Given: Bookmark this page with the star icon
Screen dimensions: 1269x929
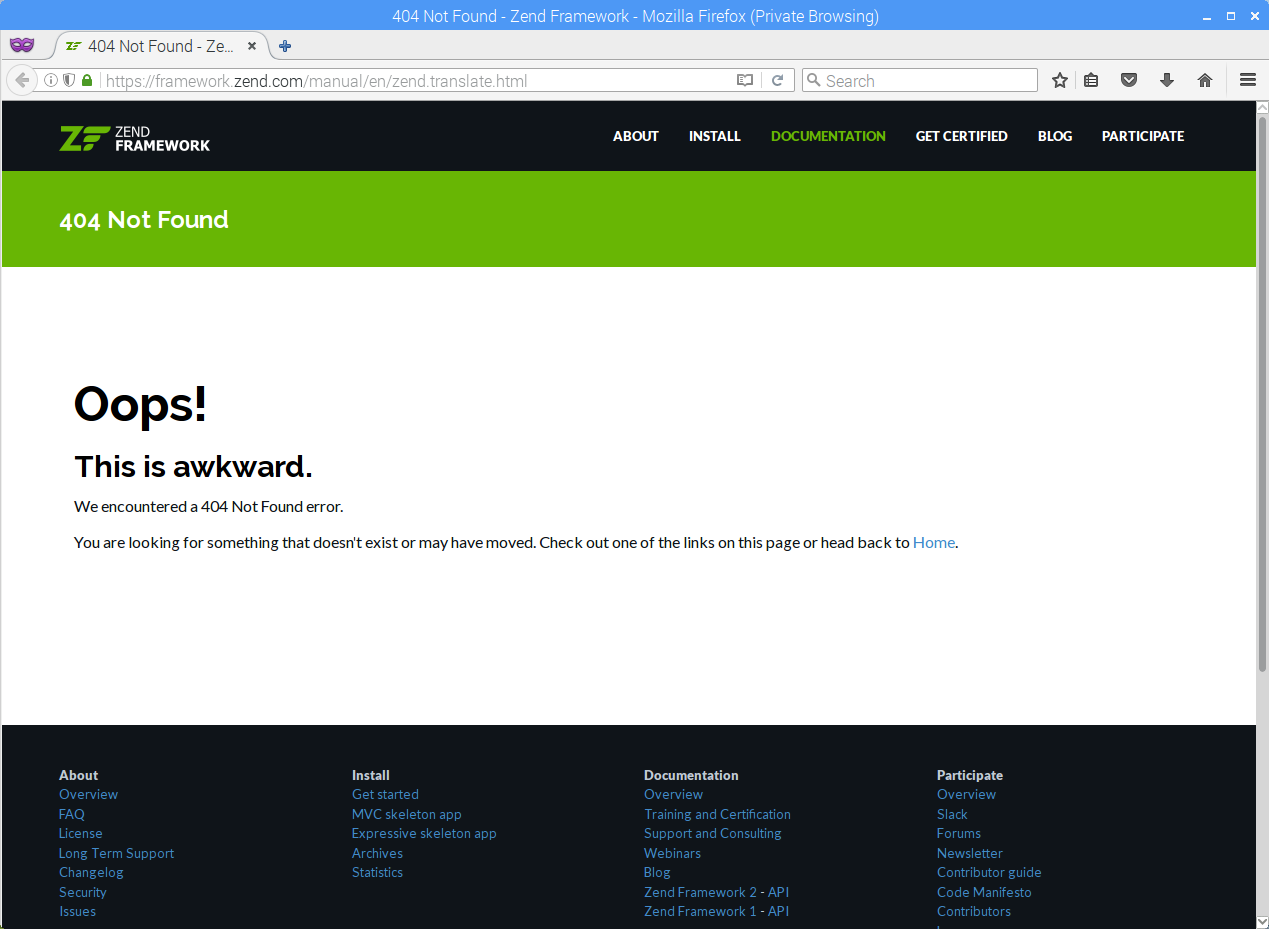Looking at the screenshot, I should 1060,80.
